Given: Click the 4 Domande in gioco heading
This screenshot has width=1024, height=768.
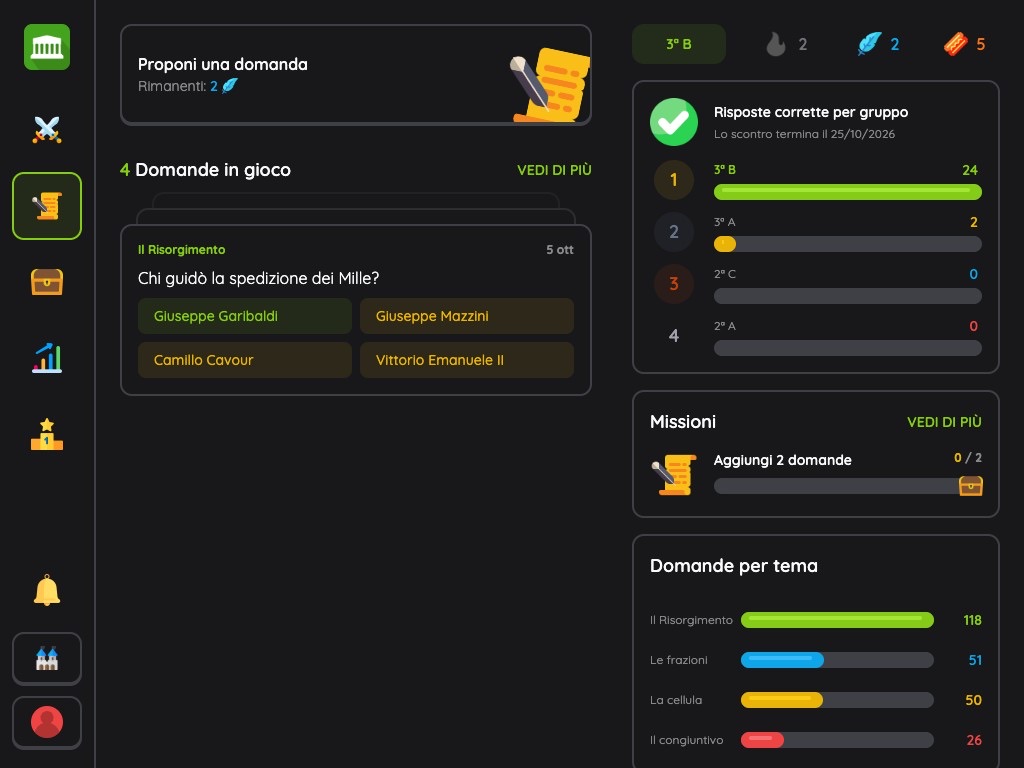Looking at the screenshot, I should click(x=206, y=170).
